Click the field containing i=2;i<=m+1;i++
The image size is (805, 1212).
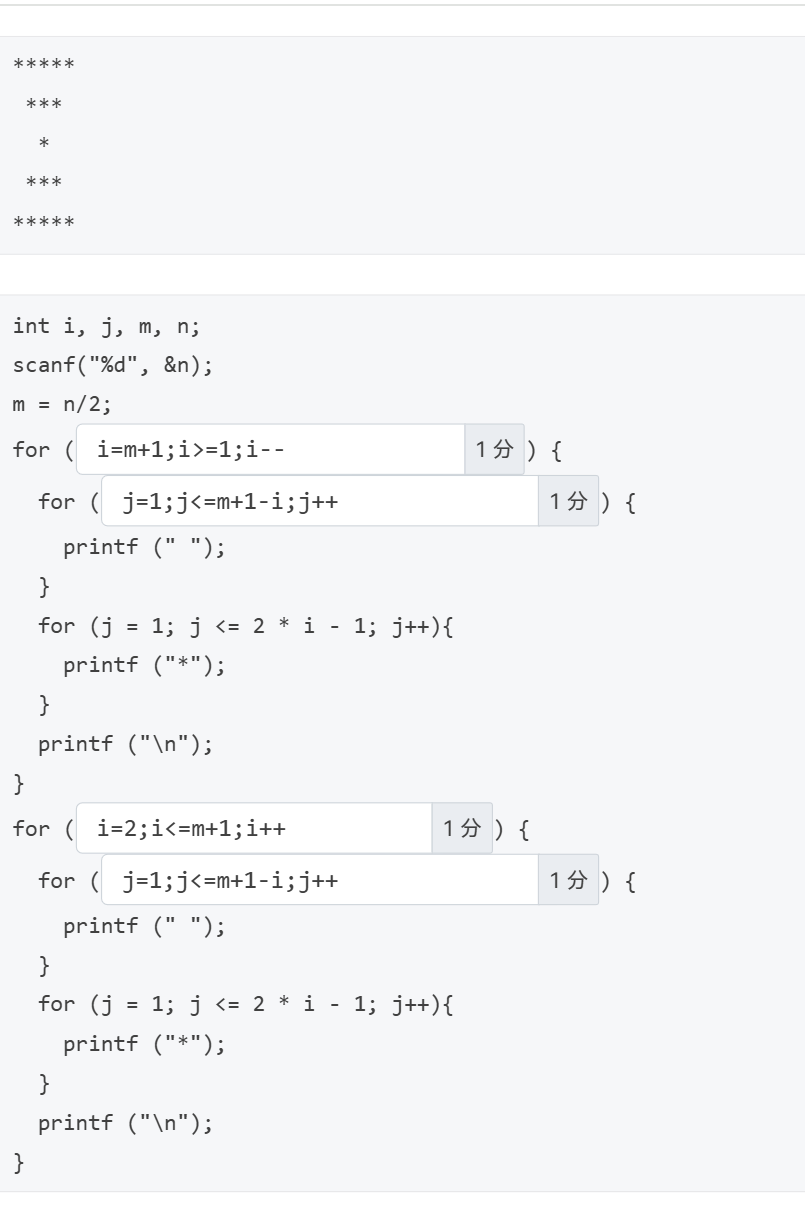pyautogui.click(x=254, y=828)
